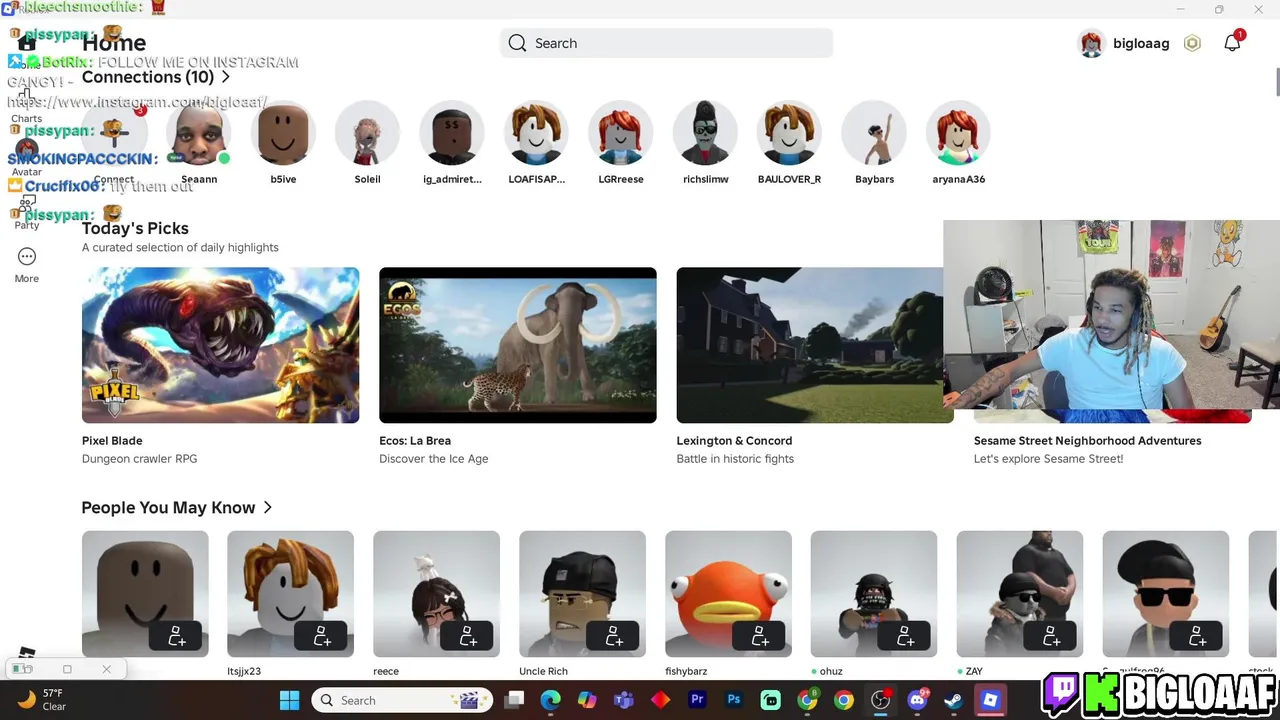Open Copilot in the taskbar

pos(587,700)
